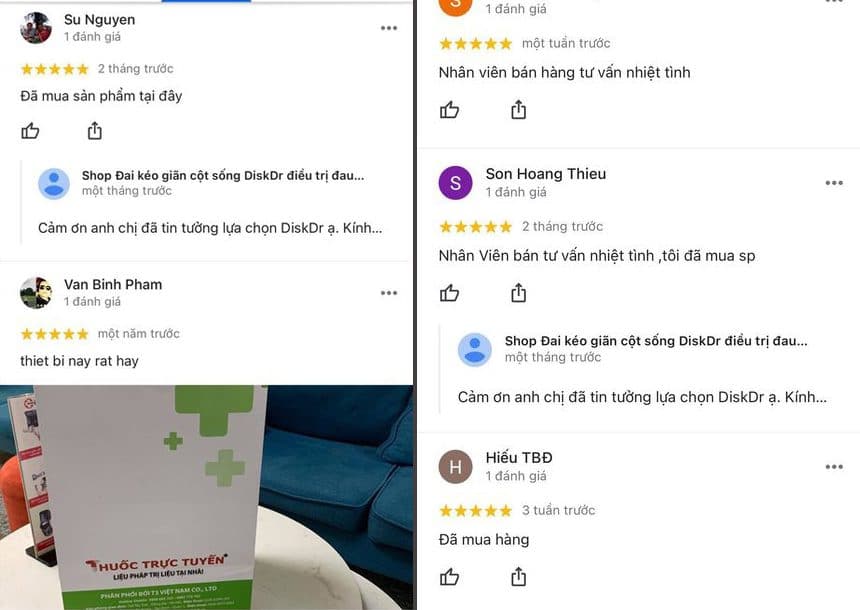860x610 pixels.
Task: Share Hiếu TBĐ's review
Action: [x=518, y=577]
